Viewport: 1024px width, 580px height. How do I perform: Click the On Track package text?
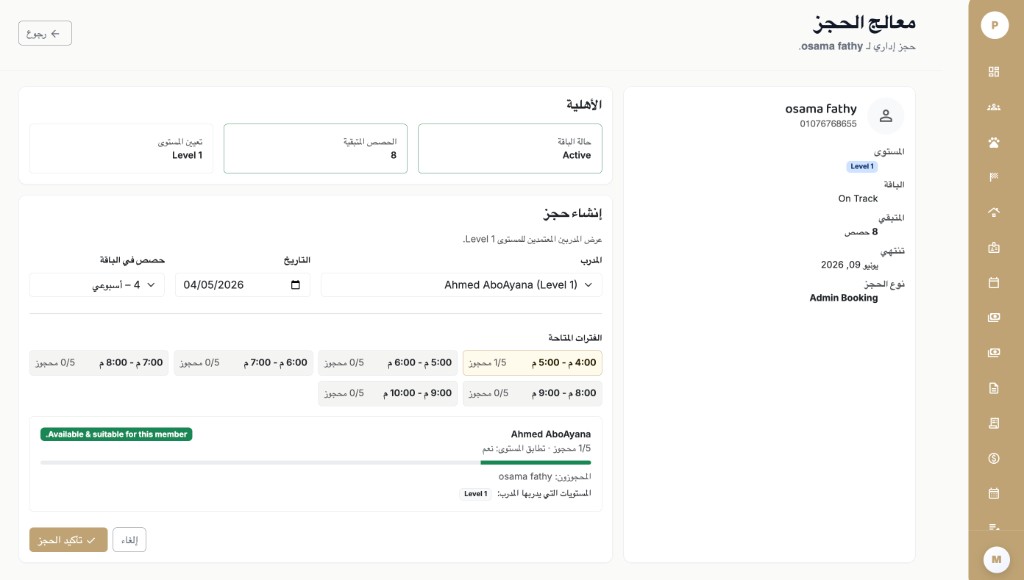point(858,199)
